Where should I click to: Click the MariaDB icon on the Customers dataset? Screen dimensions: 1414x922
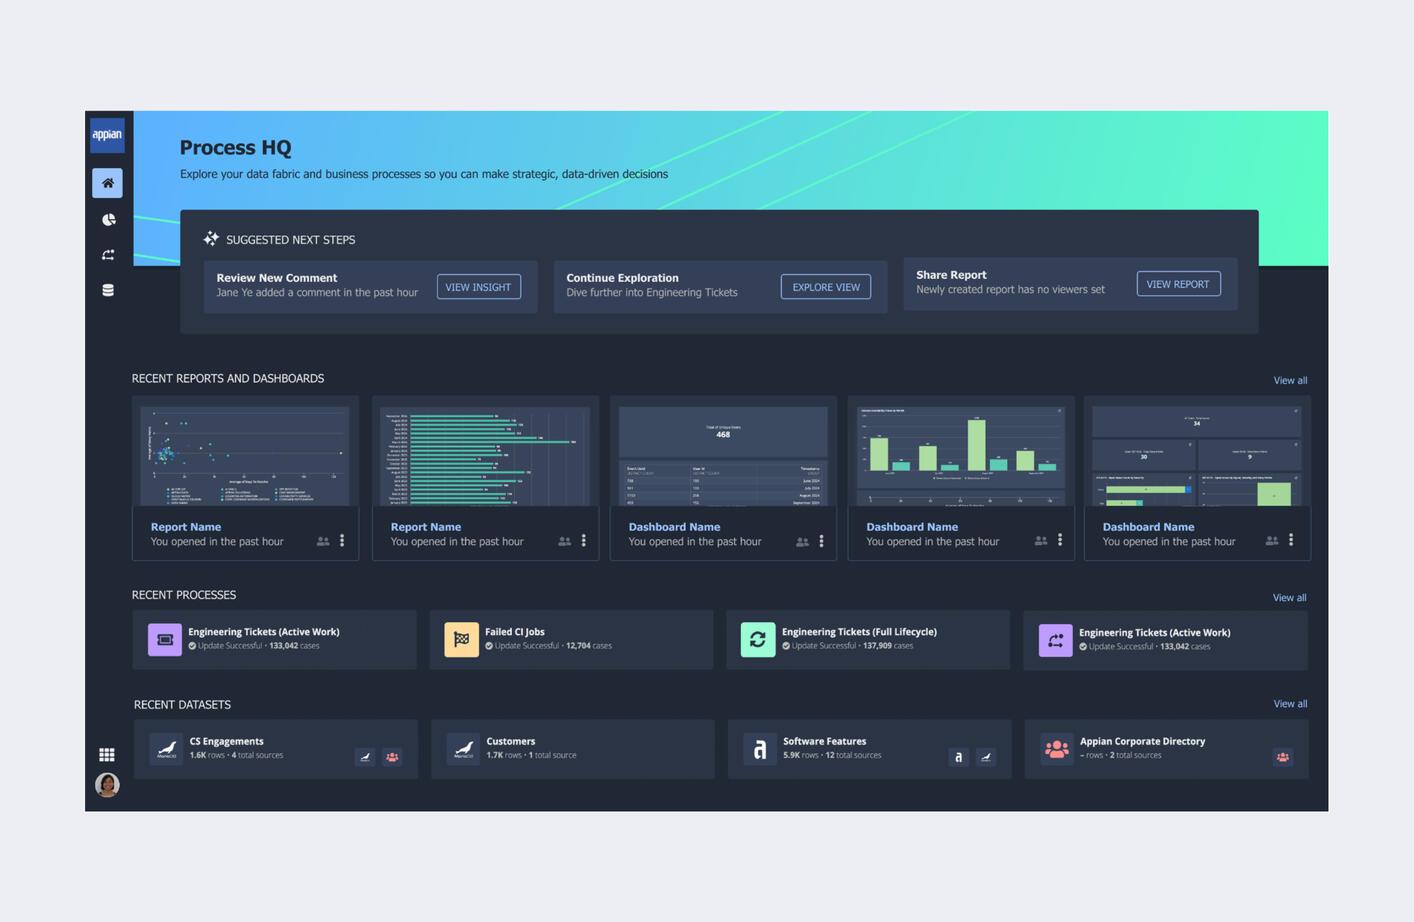click(x=463, y=748)
